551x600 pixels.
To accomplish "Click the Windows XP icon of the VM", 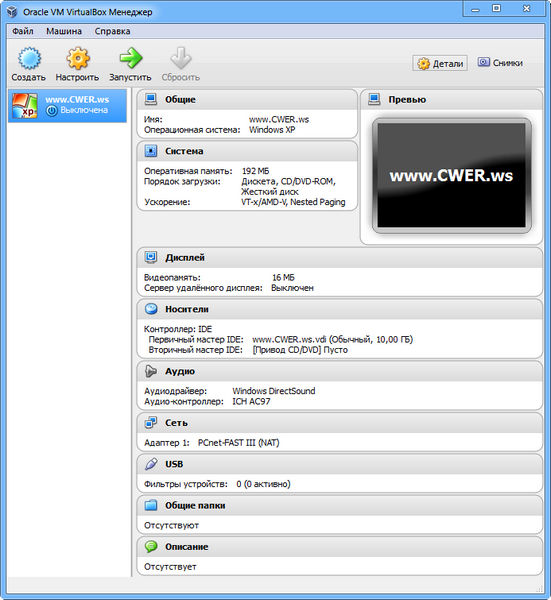I will (25, 105).
